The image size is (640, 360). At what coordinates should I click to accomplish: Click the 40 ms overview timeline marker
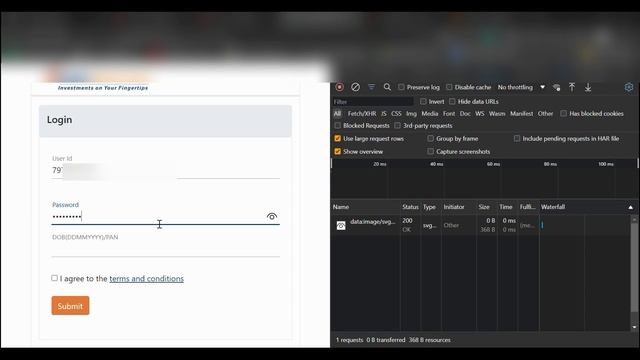[437, 164]
